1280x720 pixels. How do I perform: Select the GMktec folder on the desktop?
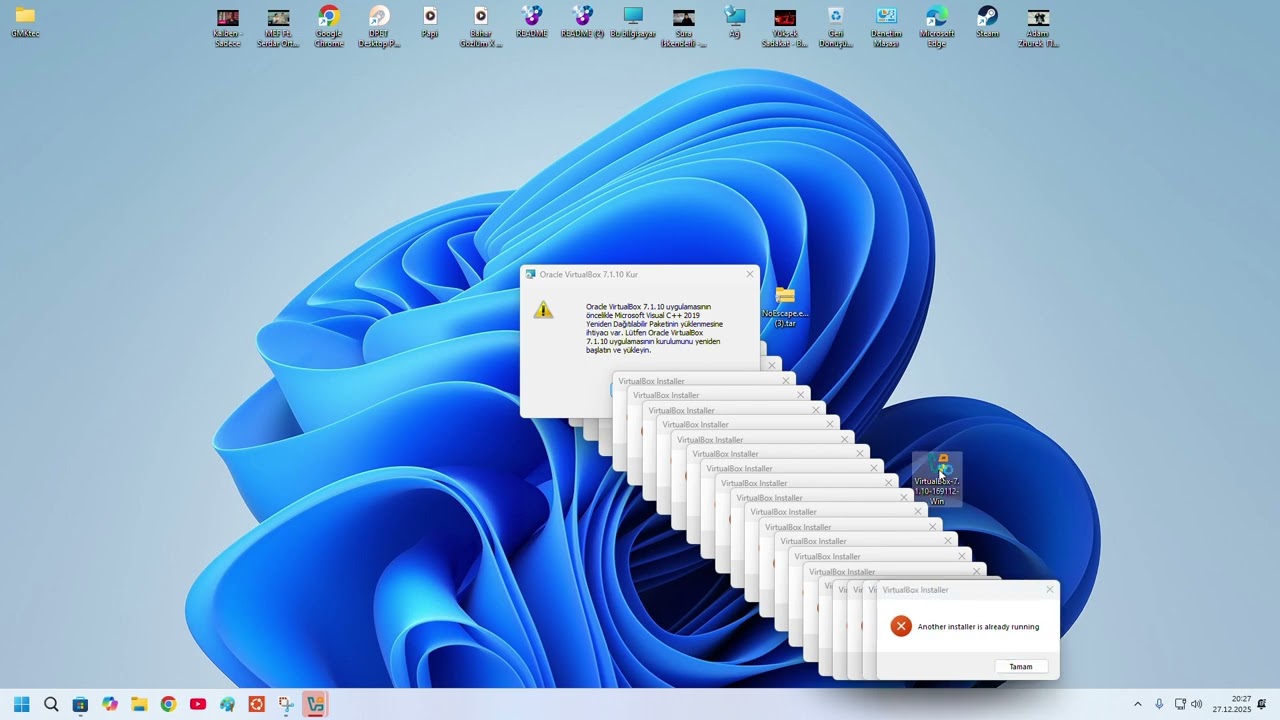pos(25,23)
